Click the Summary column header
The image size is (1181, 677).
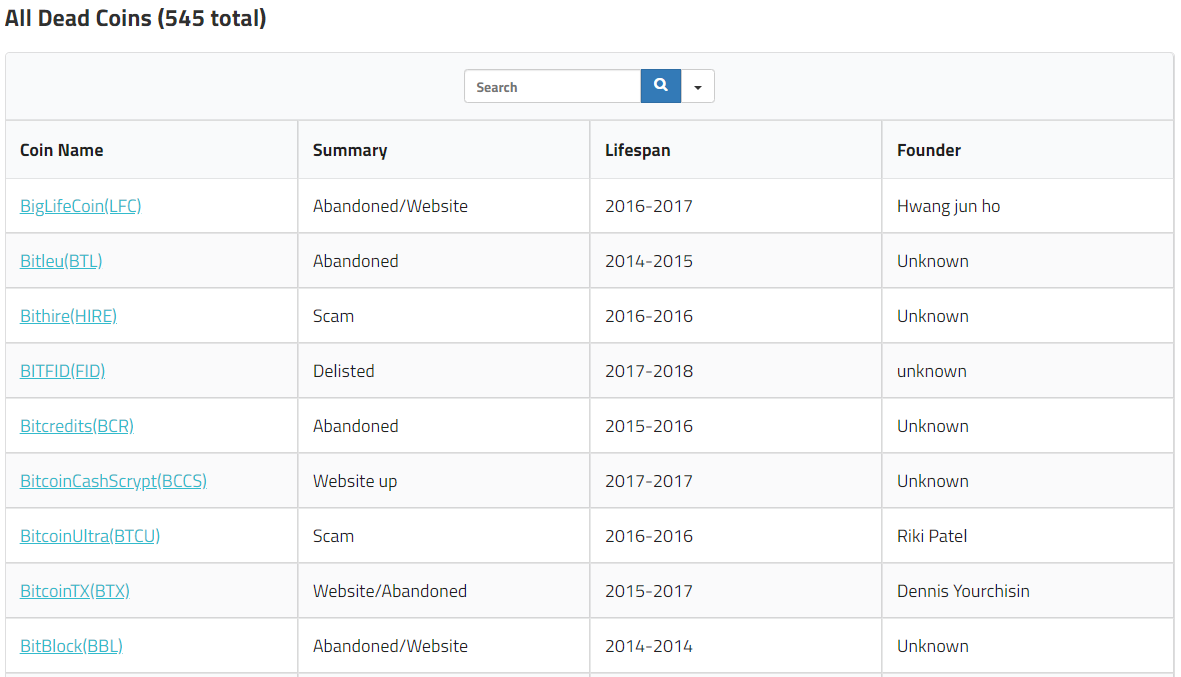pyautogui.click(x=350, y=150)
